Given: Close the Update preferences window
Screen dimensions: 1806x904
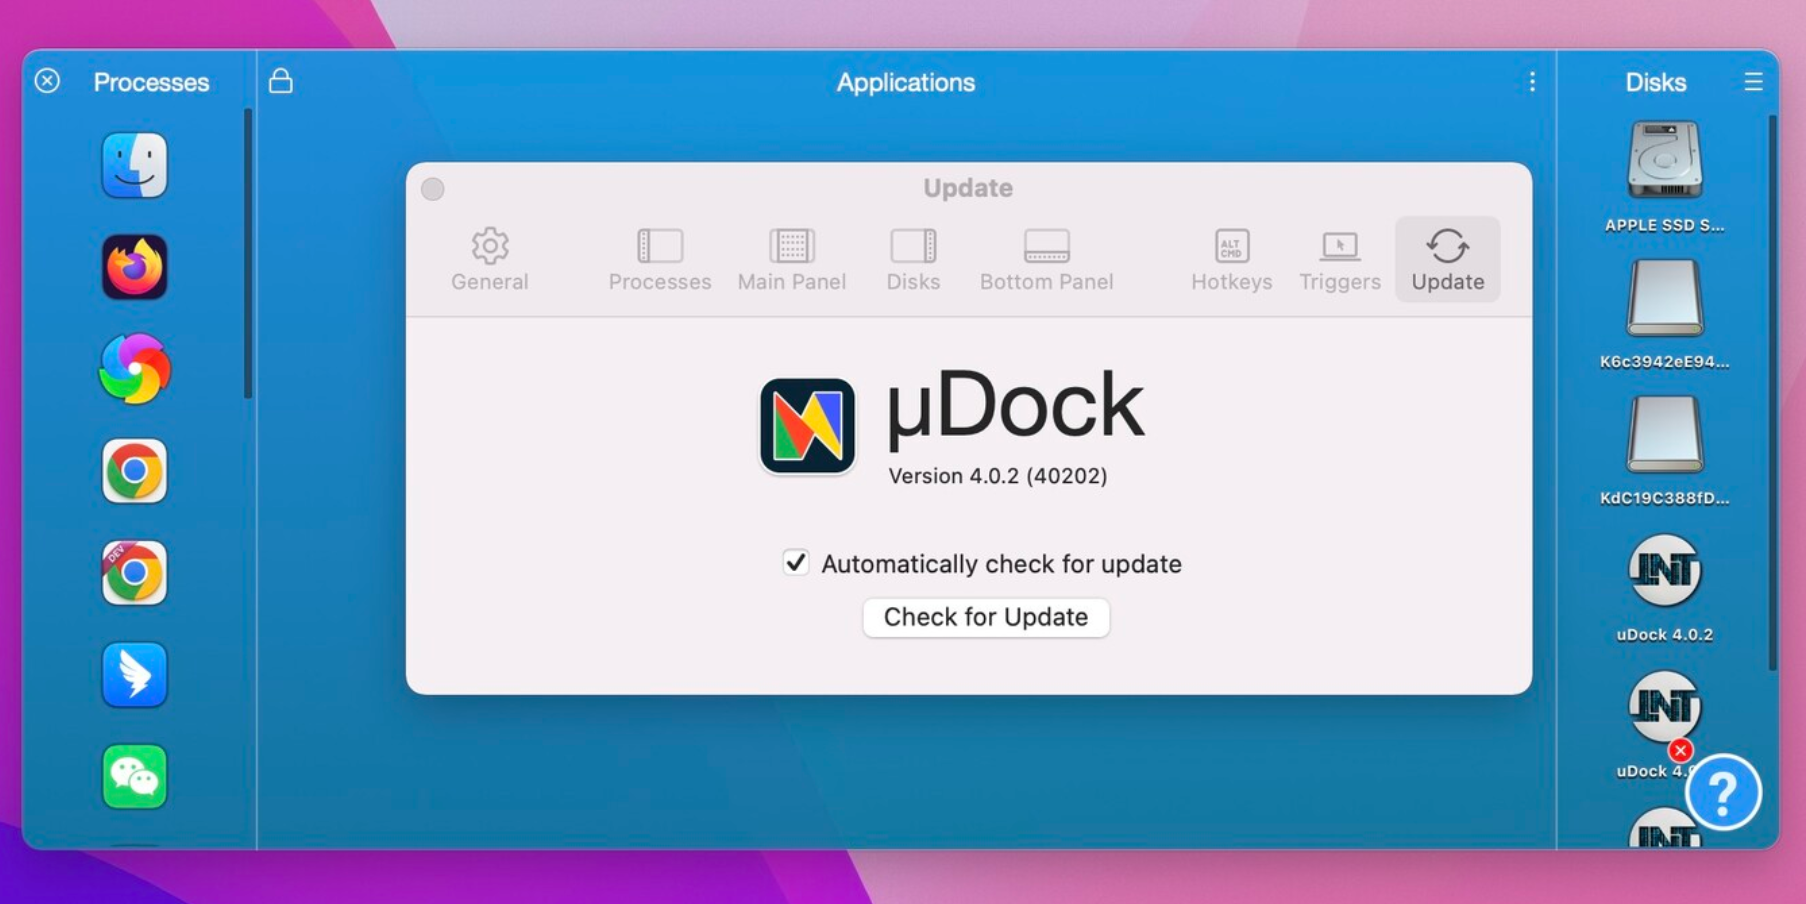Looking at the screenshot, I should tap(432, 189).
